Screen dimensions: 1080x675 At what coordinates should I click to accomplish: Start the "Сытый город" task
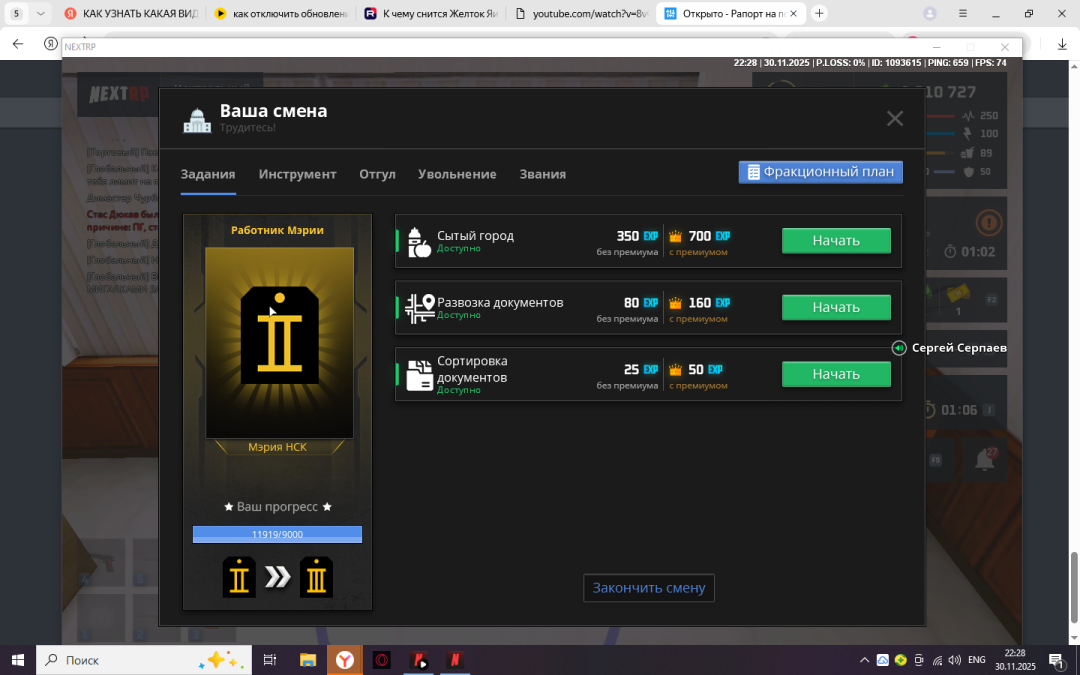coord(835,241)
